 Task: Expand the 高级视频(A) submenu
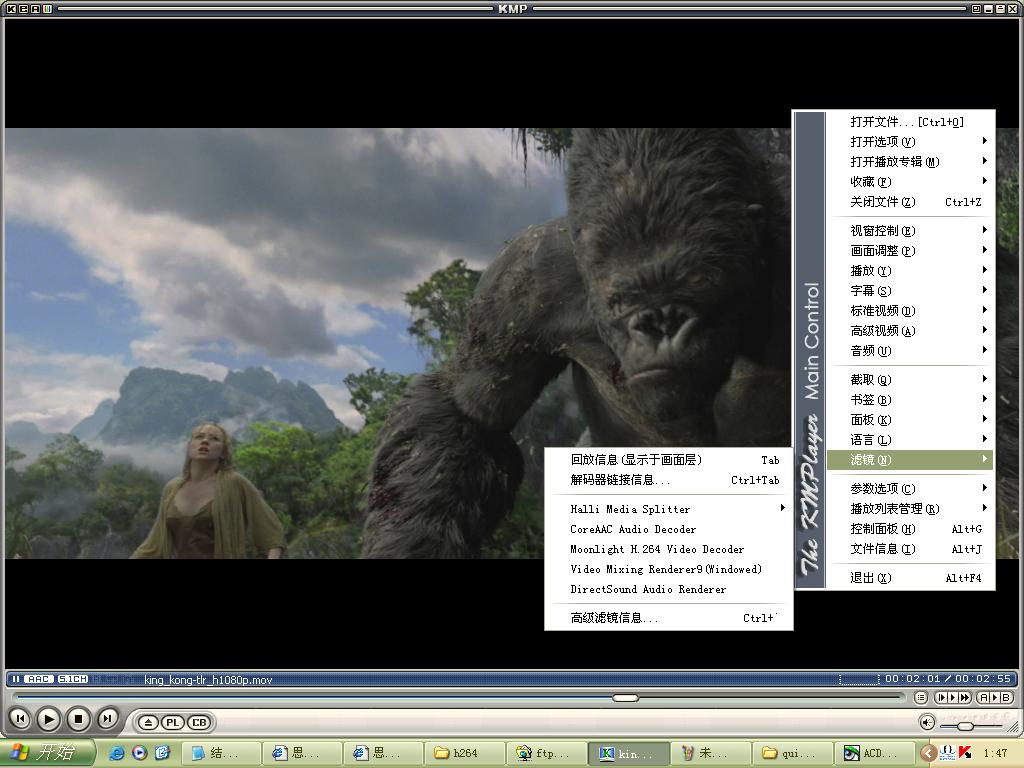tap(910, 331)
